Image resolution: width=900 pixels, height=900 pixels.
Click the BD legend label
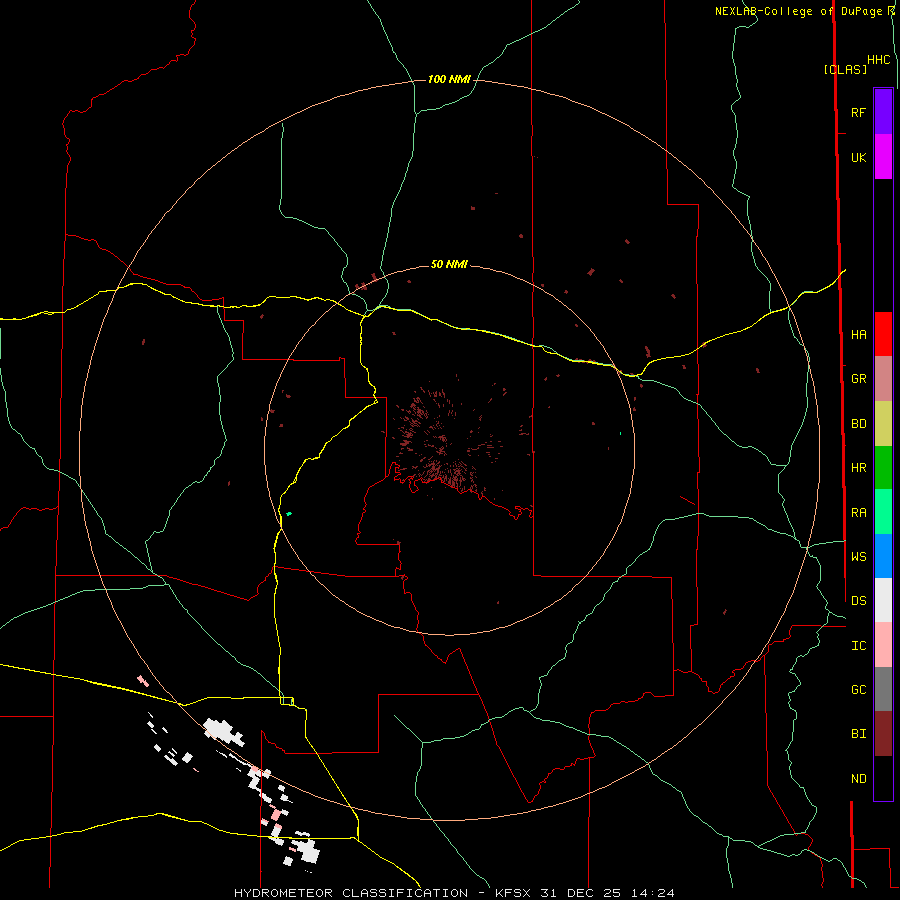coord(858,424)
